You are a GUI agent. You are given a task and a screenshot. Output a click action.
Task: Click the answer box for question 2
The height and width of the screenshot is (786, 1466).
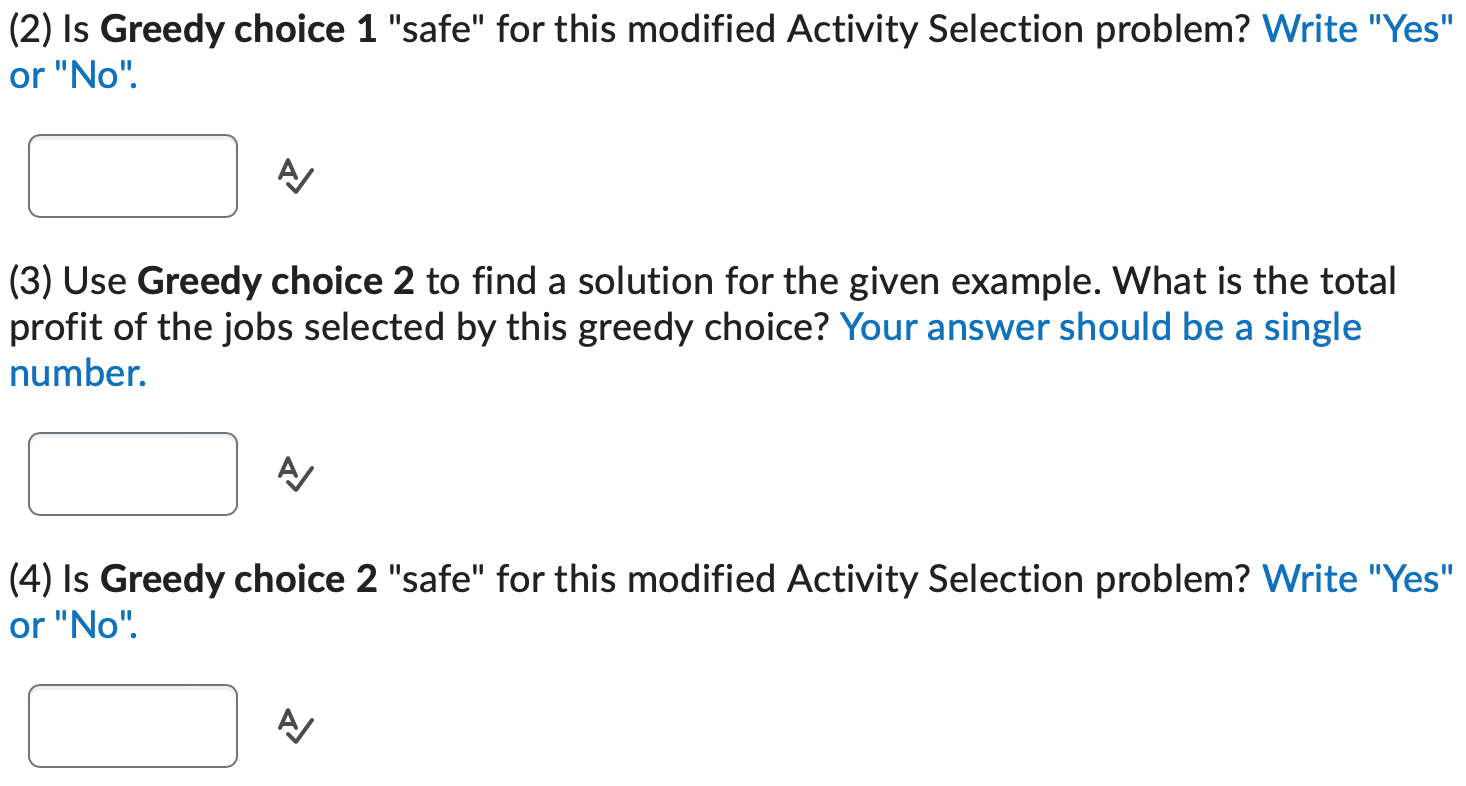point(132,176)
